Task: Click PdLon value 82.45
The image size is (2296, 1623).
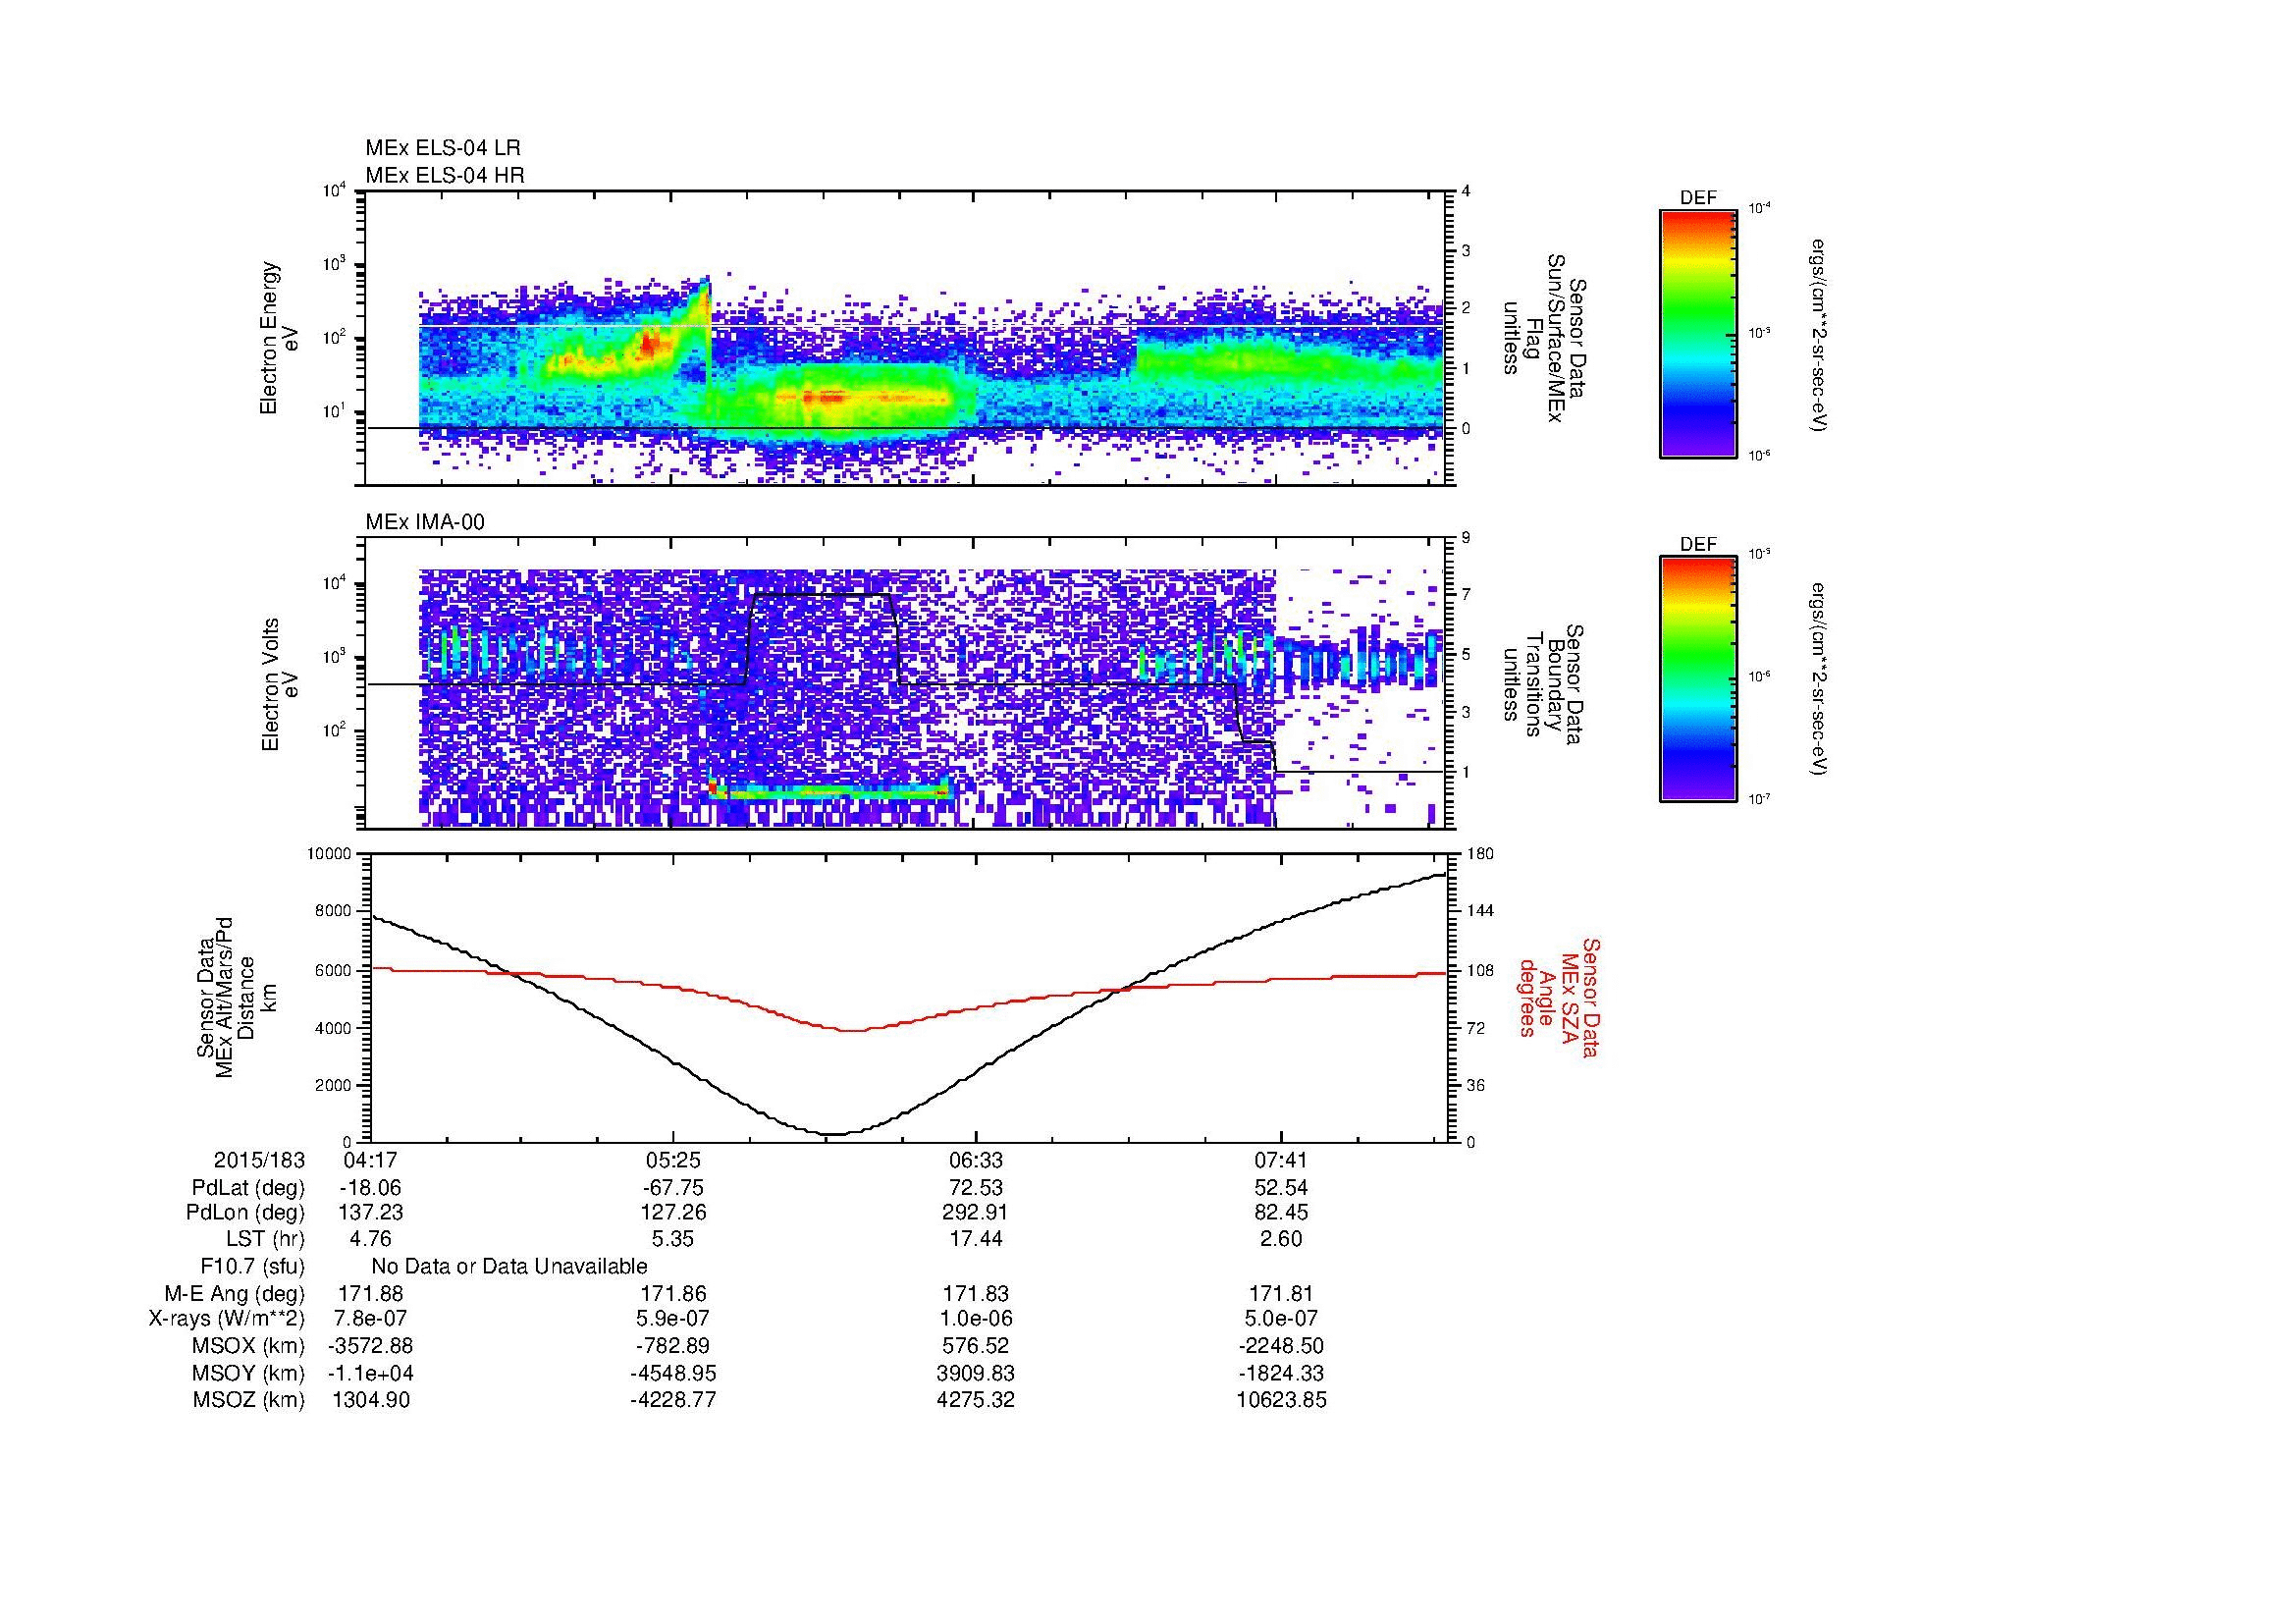Action: 1281,1213
